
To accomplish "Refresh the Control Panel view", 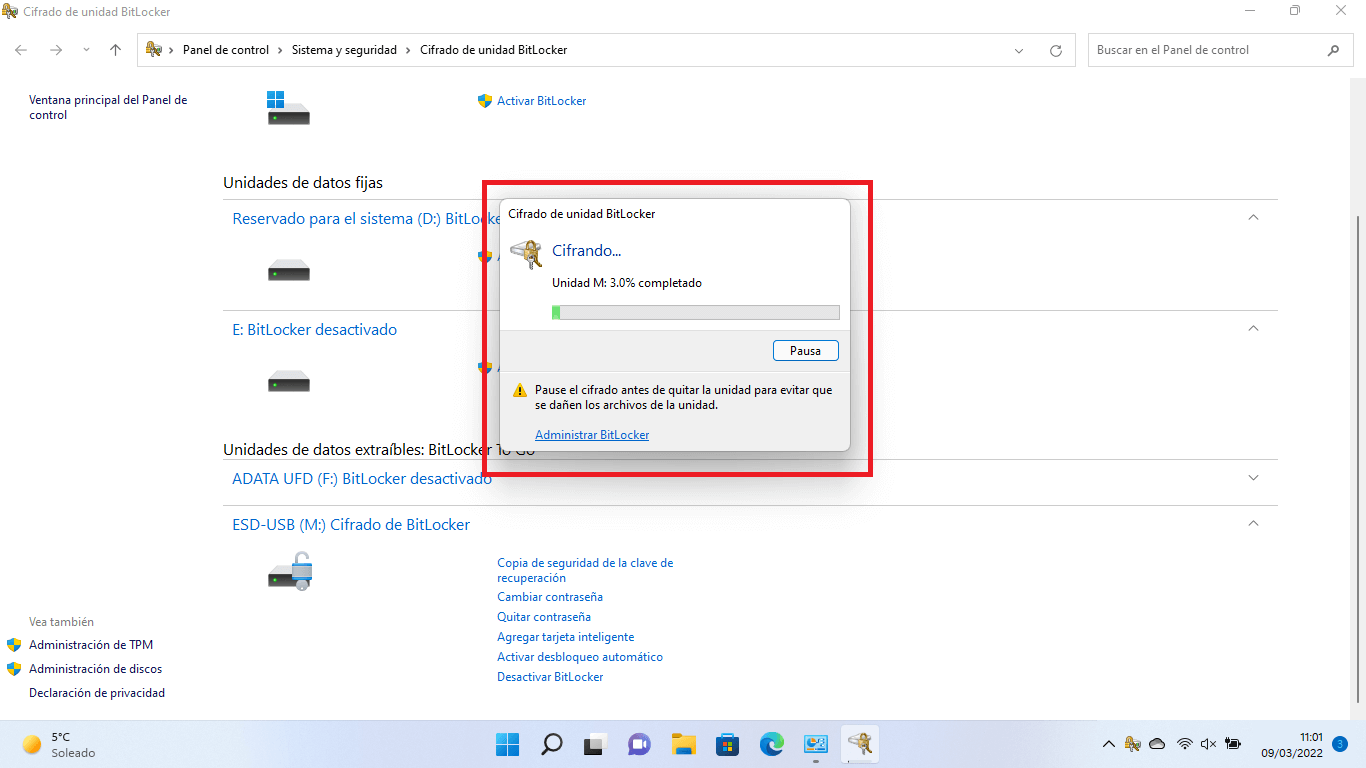I will click(1055, 50).
